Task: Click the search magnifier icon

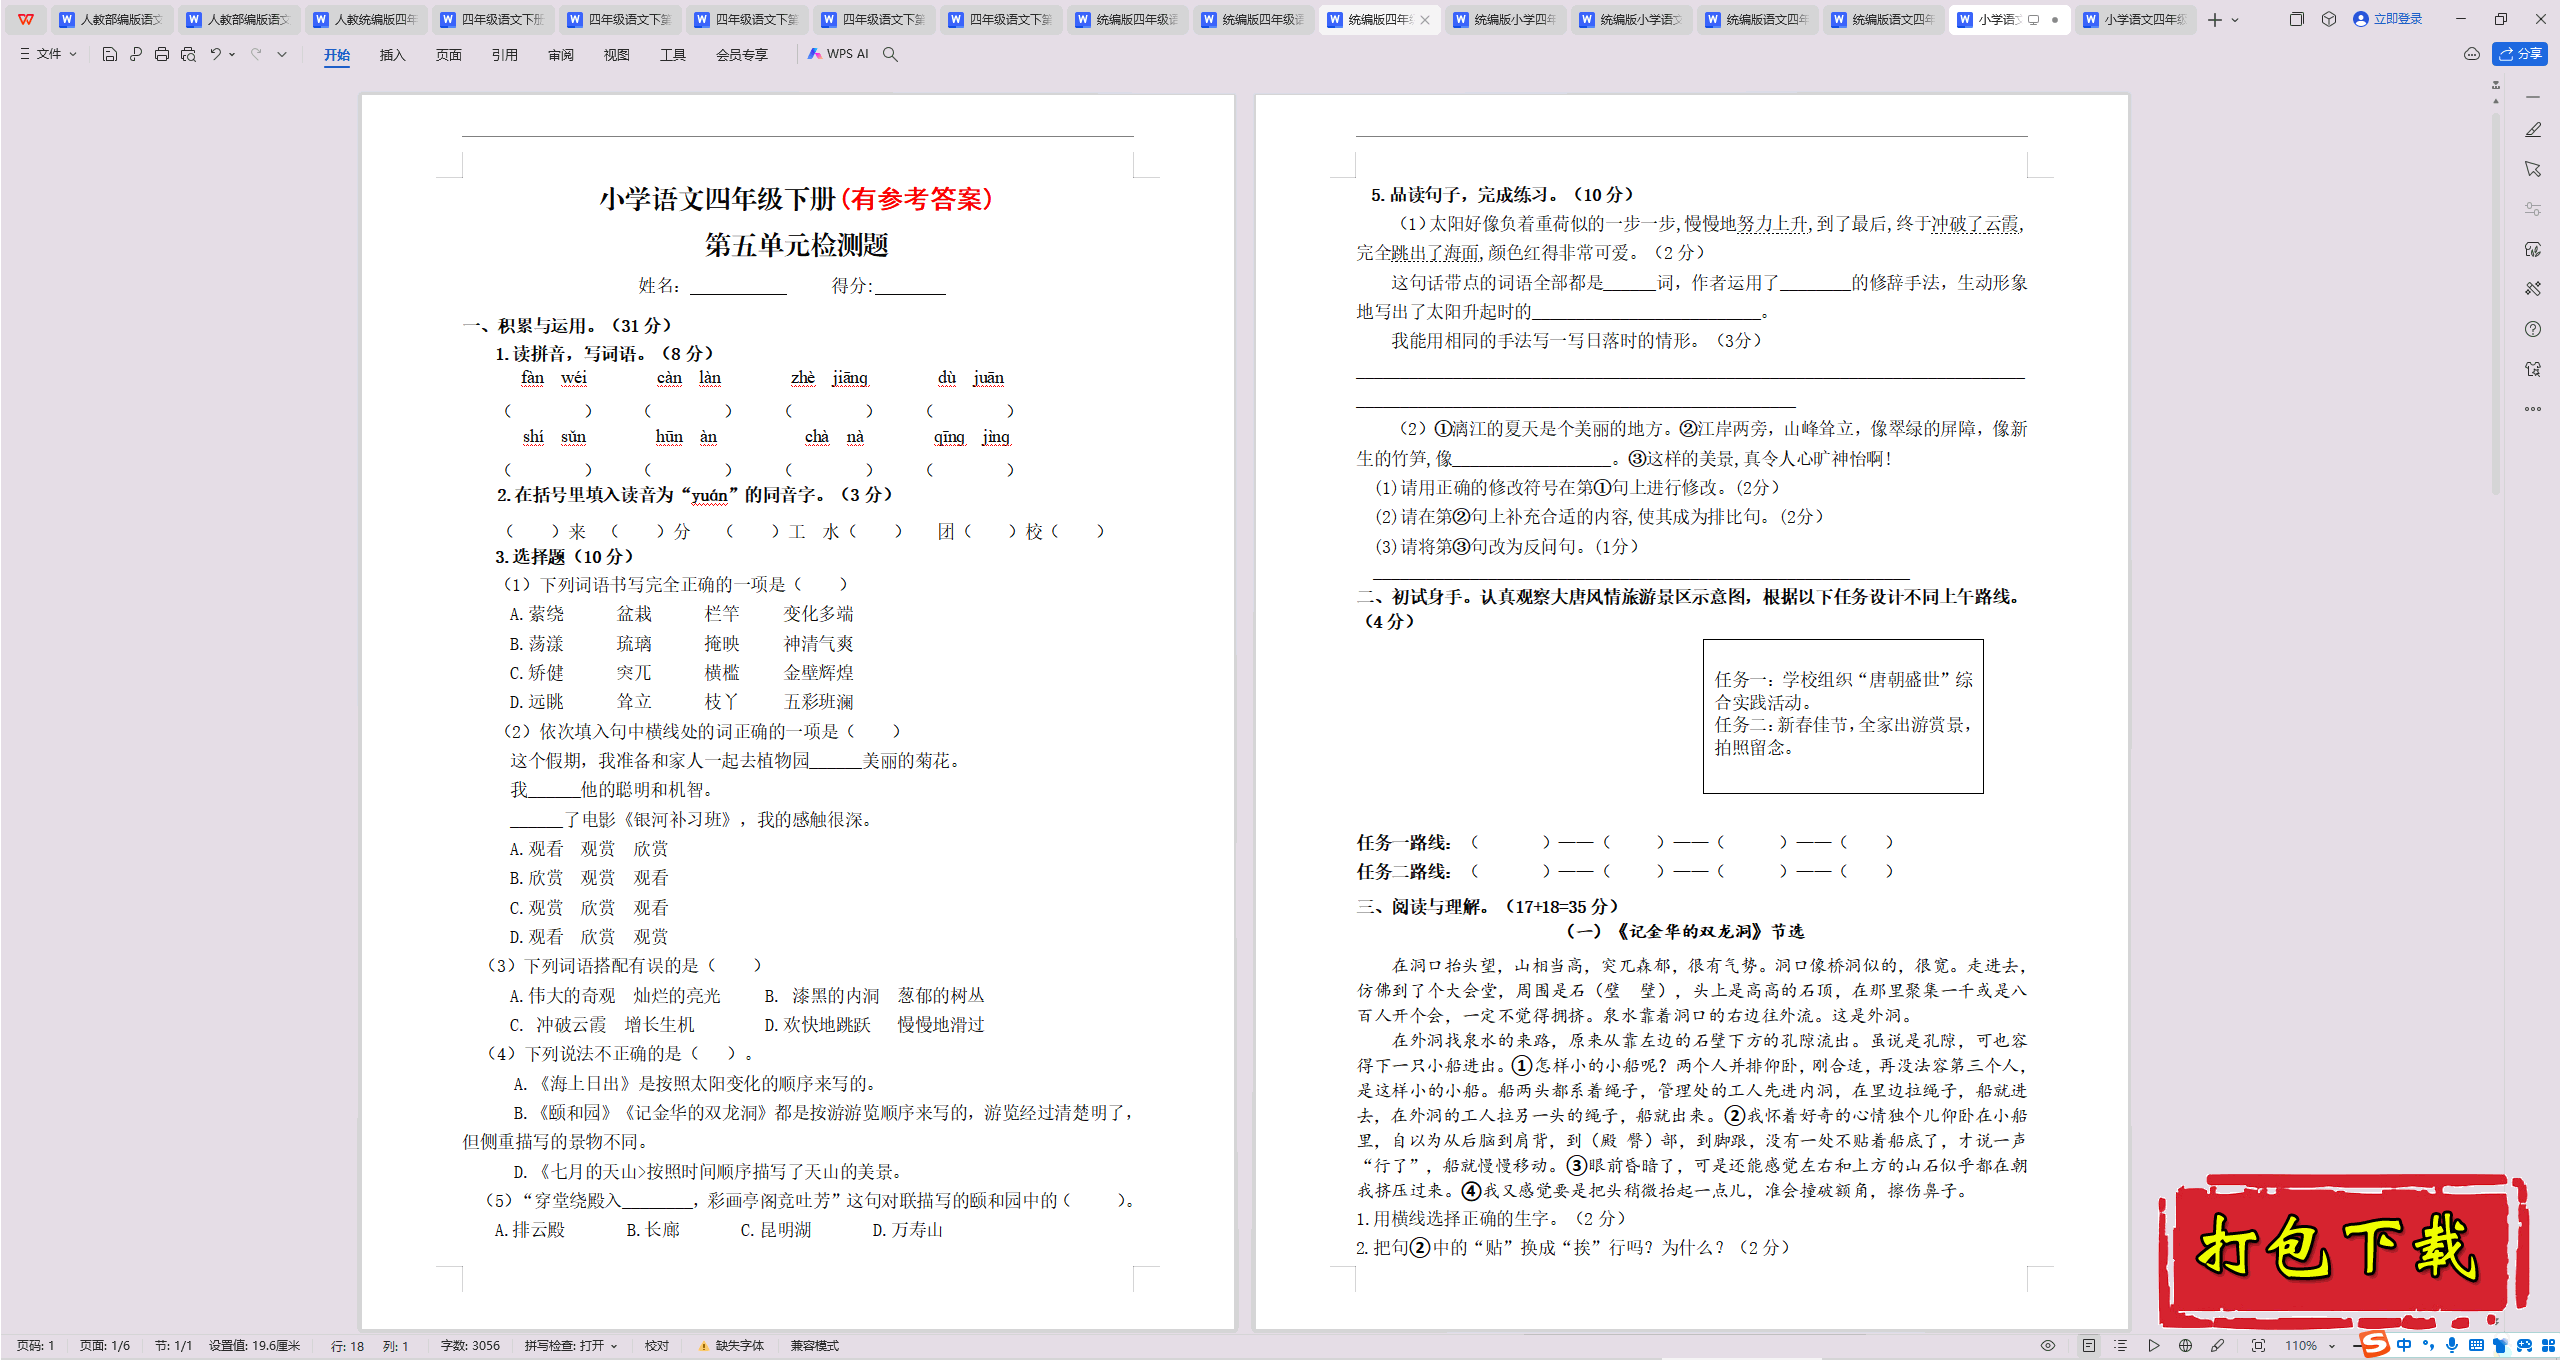Action: click(890, 54)
